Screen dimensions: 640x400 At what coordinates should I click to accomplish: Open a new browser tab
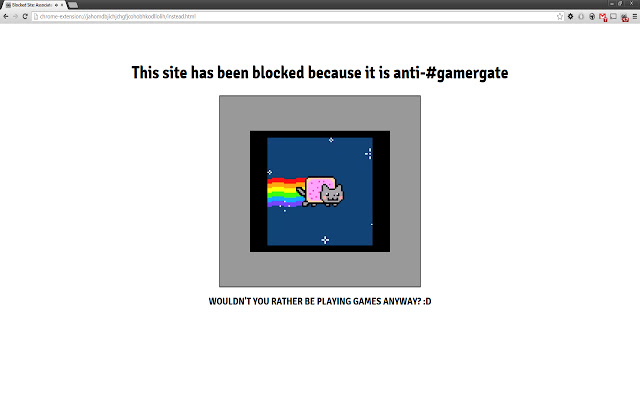pyautogui.click(x=73, y=5)
